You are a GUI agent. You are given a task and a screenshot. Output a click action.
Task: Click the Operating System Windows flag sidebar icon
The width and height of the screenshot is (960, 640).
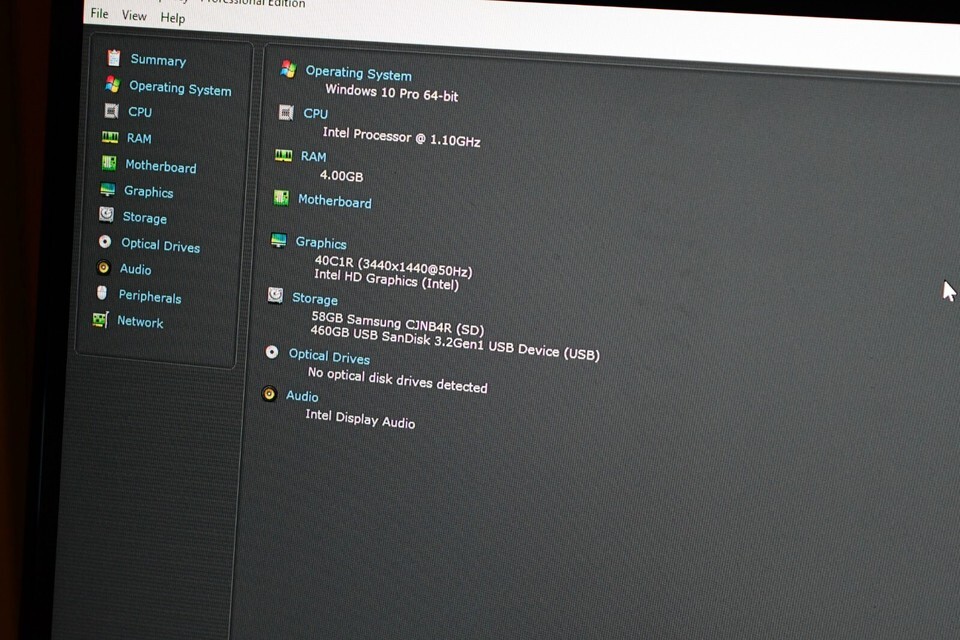113,85
